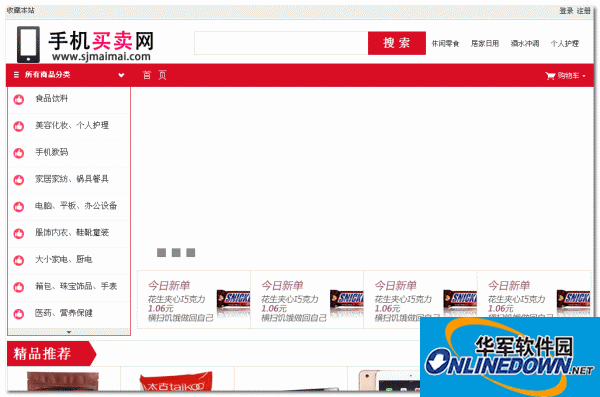Click the thumbs-up icon beside 食品饮料
Image resolution: width=600 pixels, height=397 pixels.
tap(19, 100)
